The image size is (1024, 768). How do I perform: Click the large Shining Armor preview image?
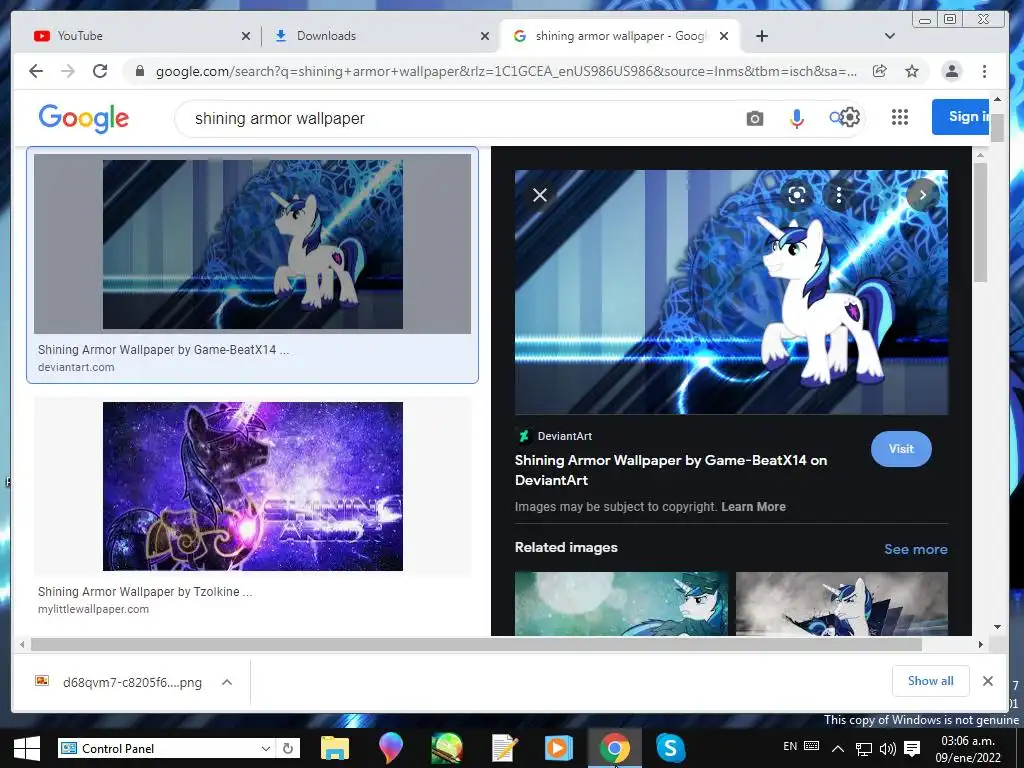(x=731, y=292)
